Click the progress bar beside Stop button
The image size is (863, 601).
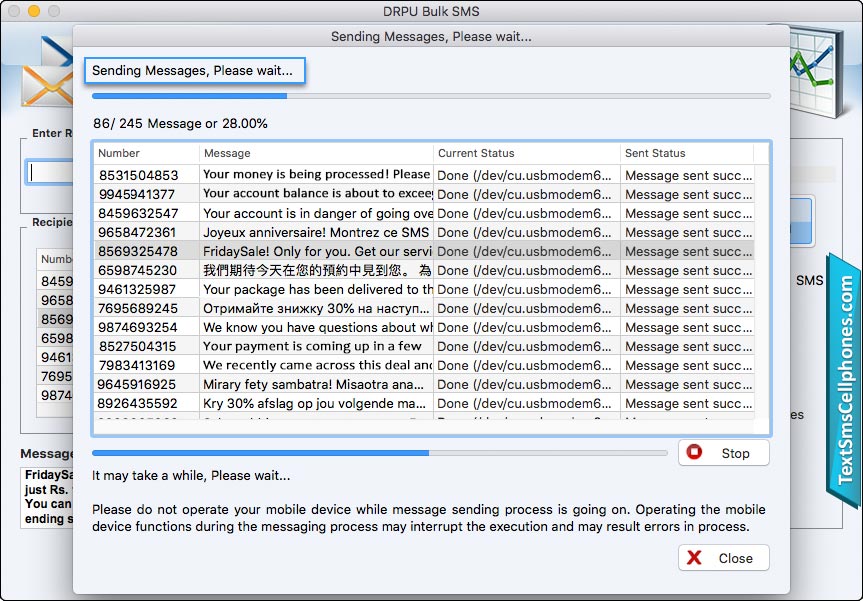tap(380, 453)
